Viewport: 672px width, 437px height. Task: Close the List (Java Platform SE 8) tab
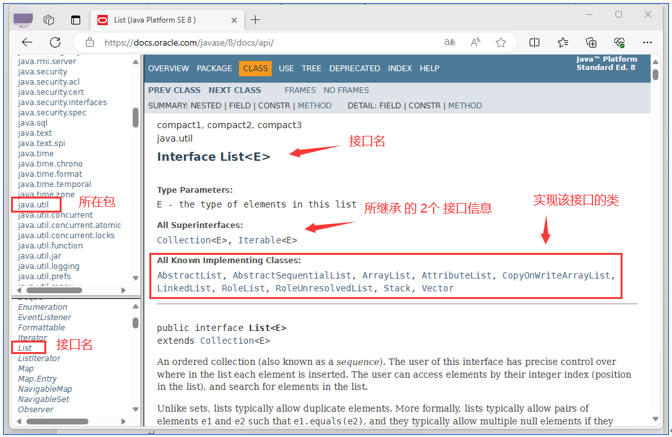pos(234,20)
